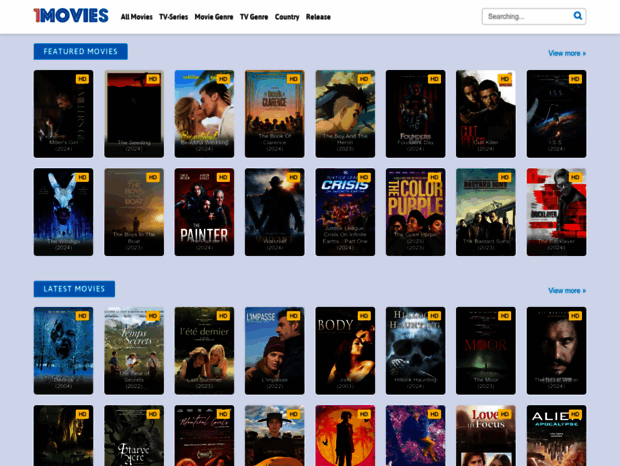Click HD badge on The Boy And The Heron
Image resolution: width=620 pixels, height=466 pixels.
click(x=364, y=79)
